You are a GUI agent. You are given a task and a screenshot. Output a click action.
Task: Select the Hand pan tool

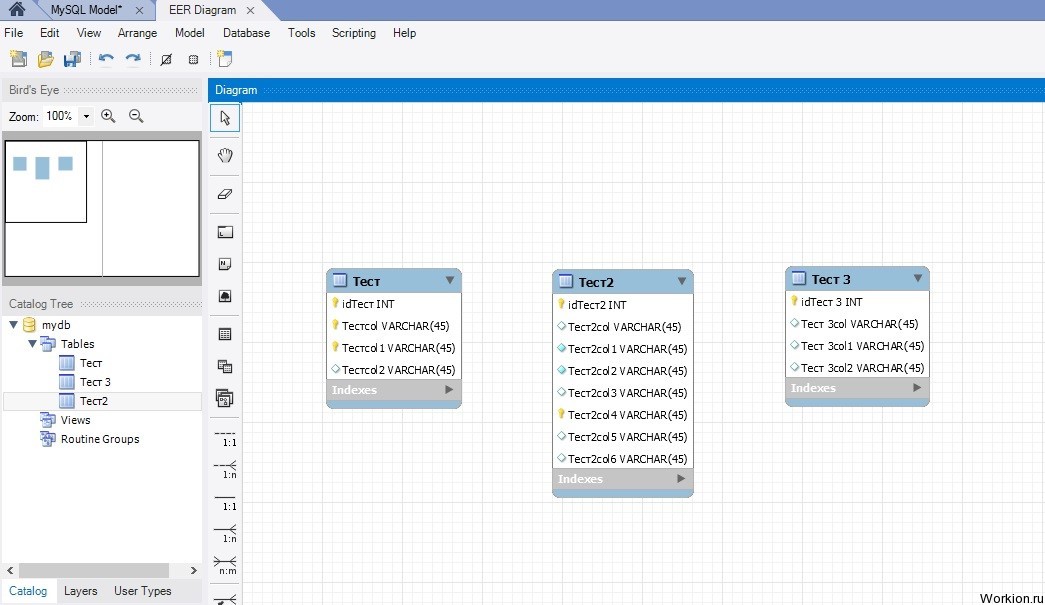[225, 155]
